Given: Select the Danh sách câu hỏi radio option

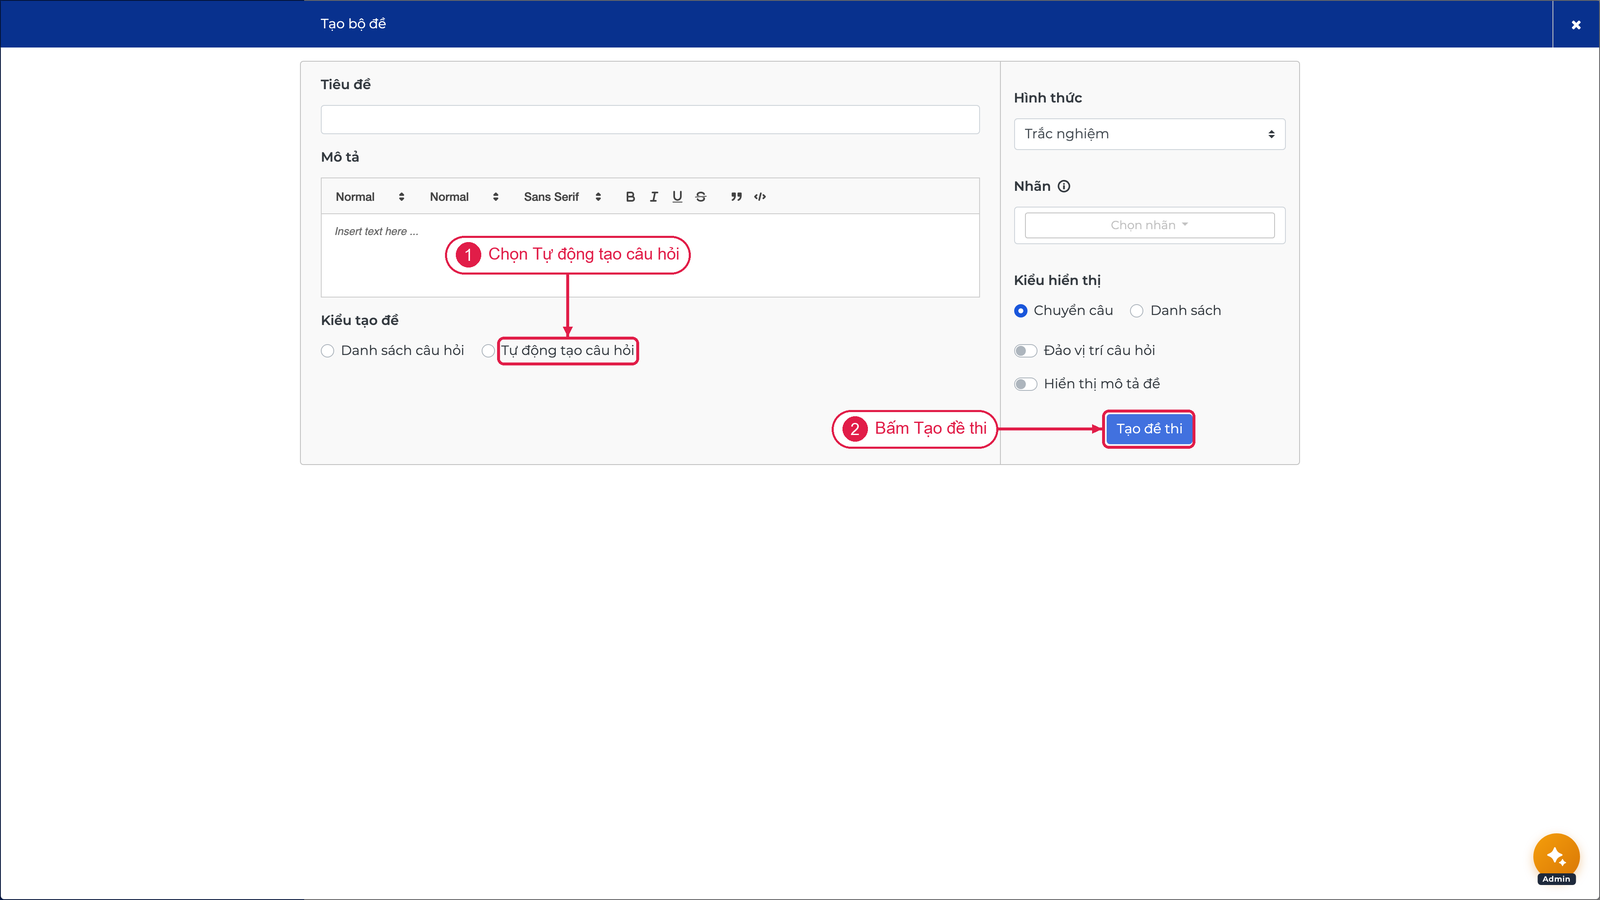Looking at the screenshot, I should point(327,351).
